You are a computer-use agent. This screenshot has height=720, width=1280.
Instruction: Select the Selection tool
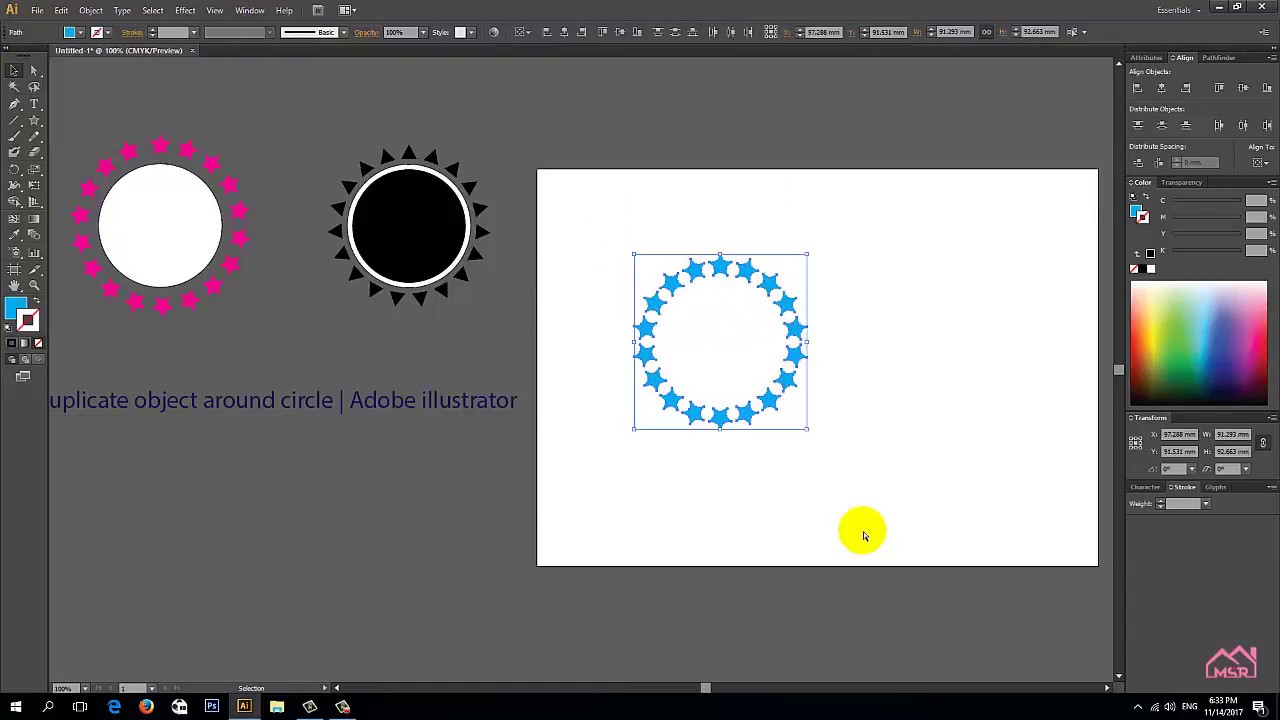14,71
